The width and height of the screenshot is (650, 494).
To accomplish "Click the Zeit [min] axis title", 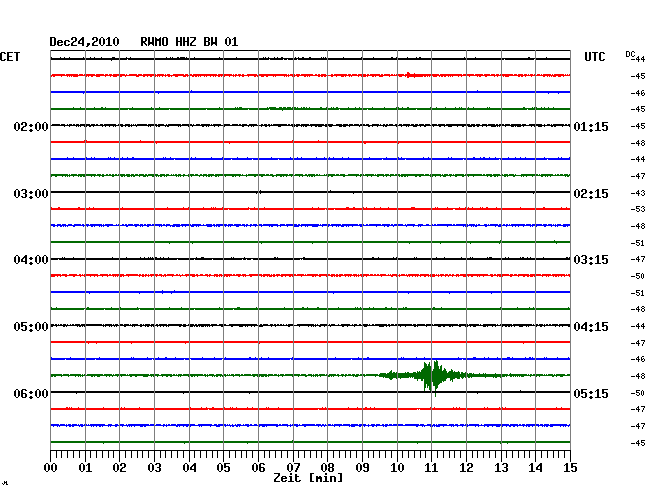I will pyautogui.click(x=308, y=478).
